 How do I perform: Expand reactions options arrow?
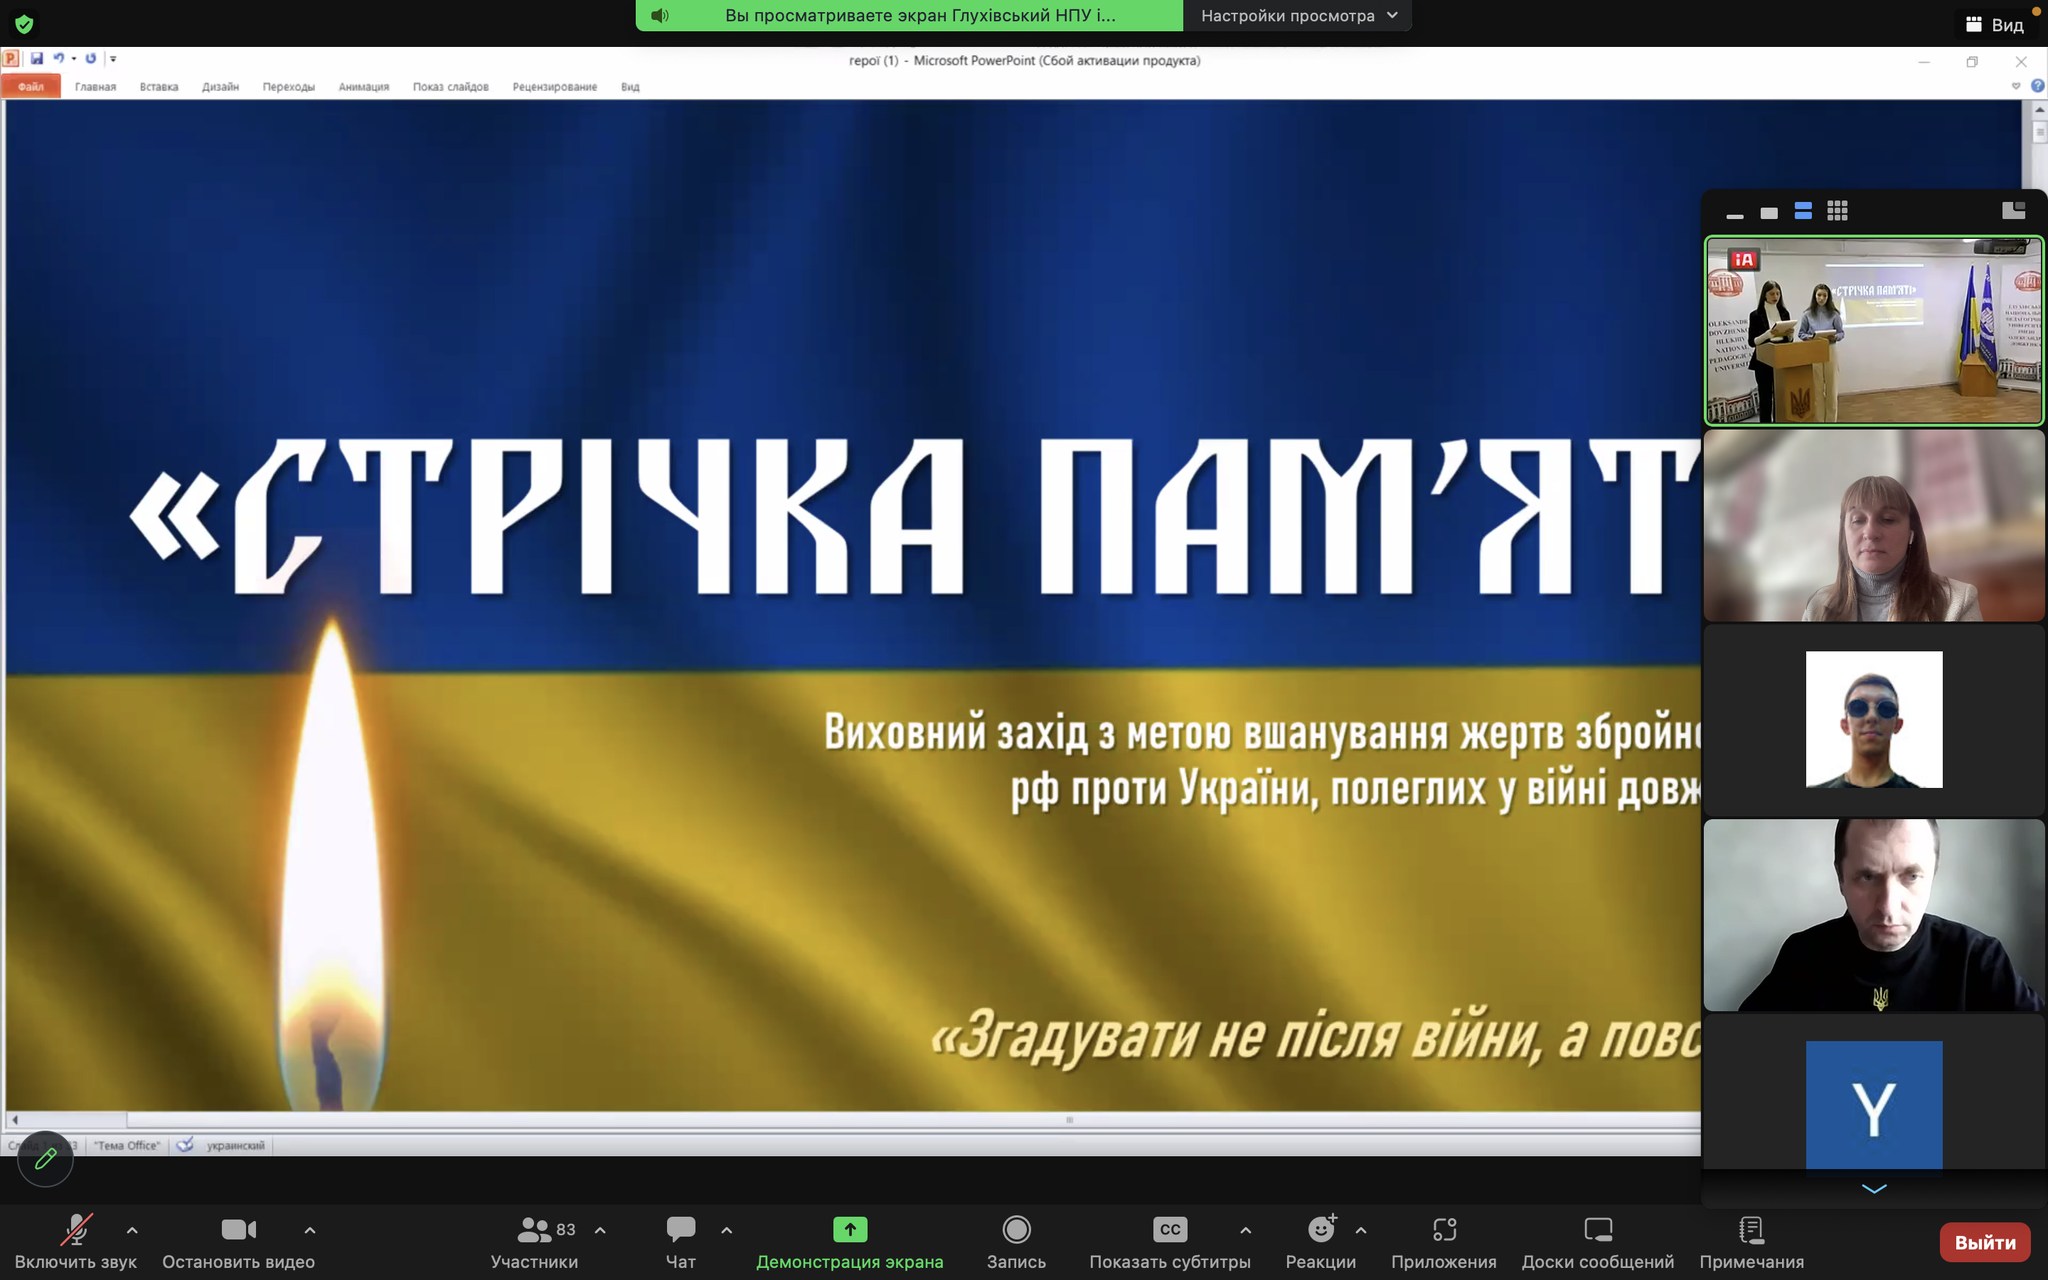(1361, 1230)
